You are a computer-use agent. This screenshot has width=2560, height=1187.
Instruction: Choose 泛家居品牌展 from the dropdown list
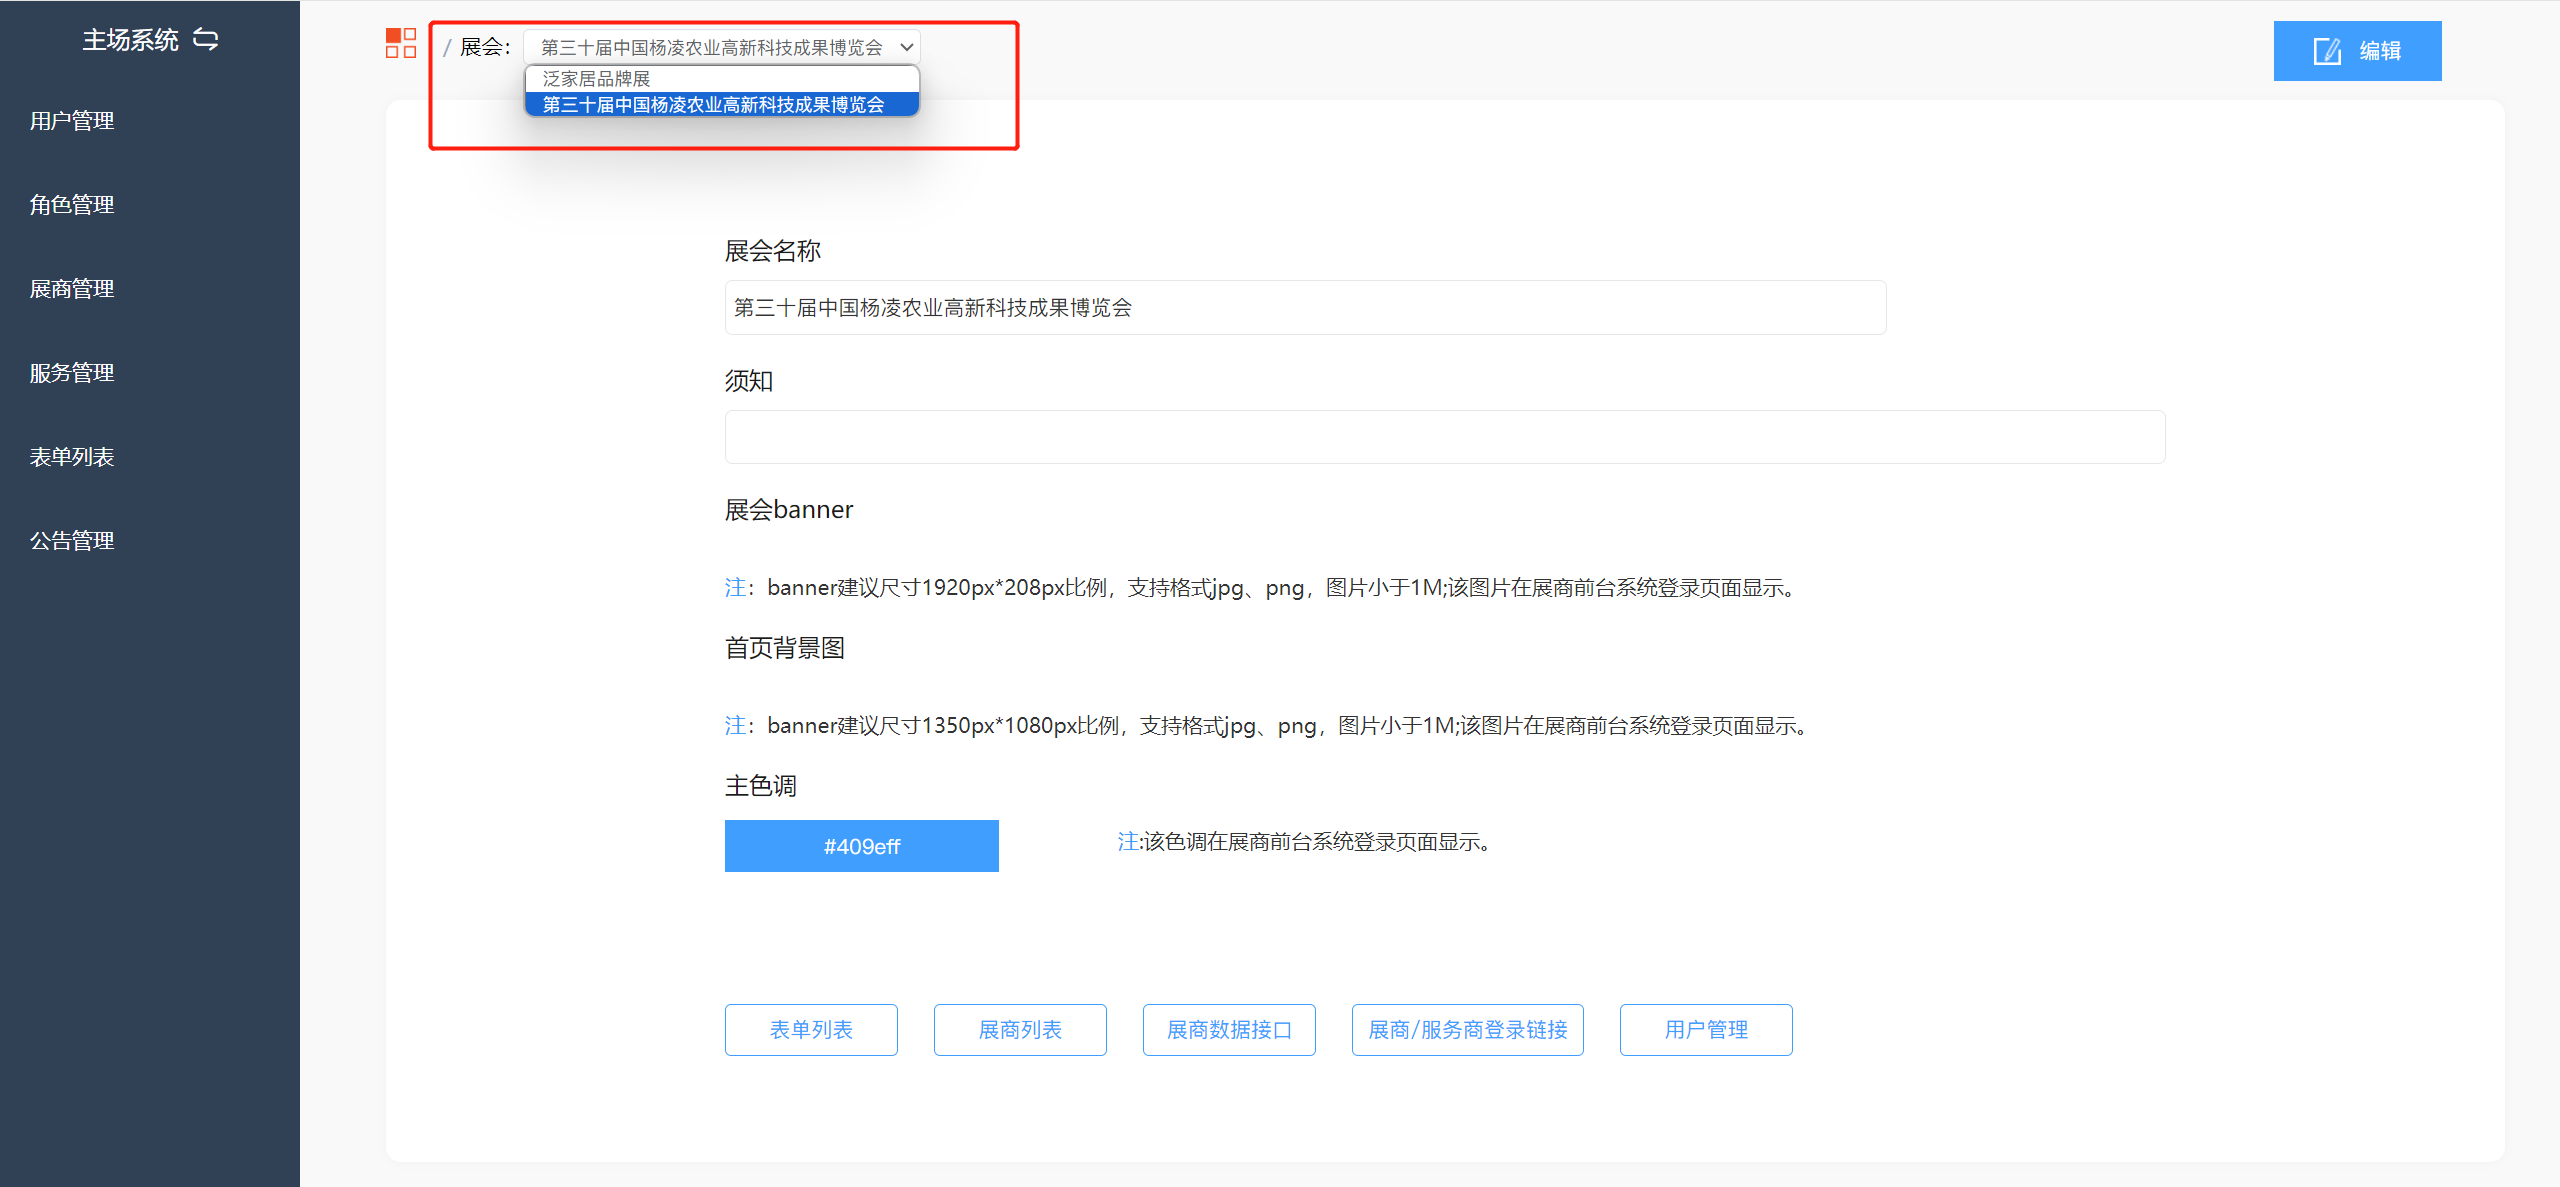pyautogui.click(x=722, y=79)
